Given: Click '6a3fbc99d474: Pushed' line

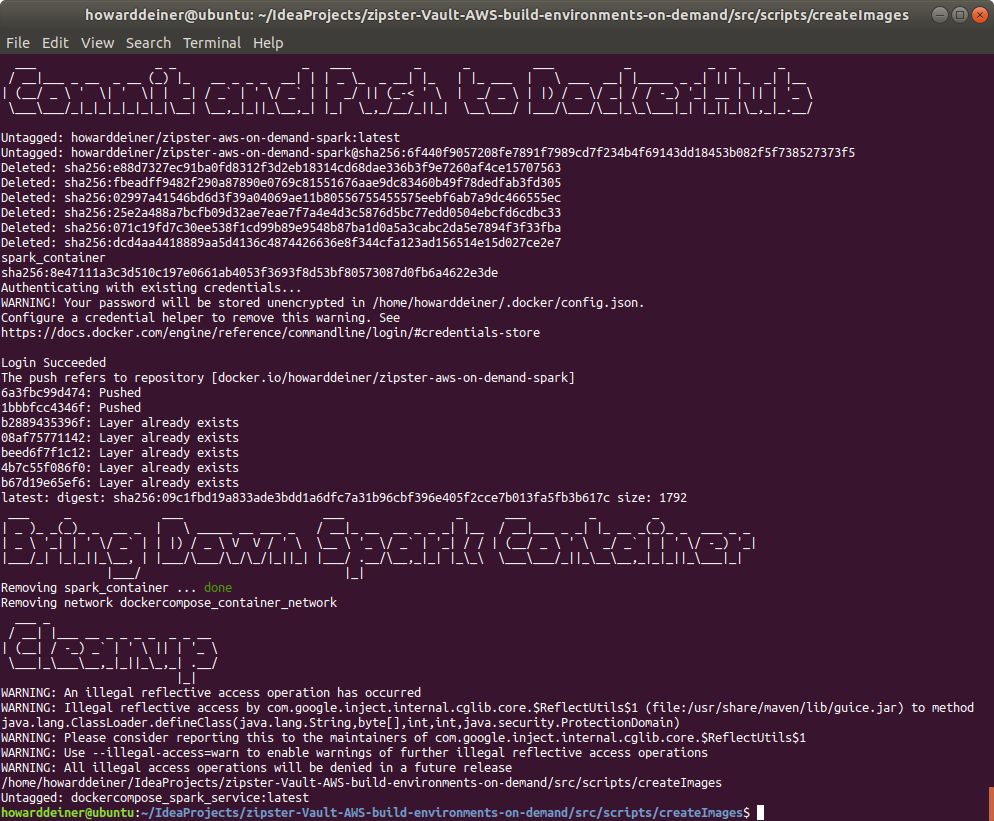Looking at the screenshot, I should (71, 392).
